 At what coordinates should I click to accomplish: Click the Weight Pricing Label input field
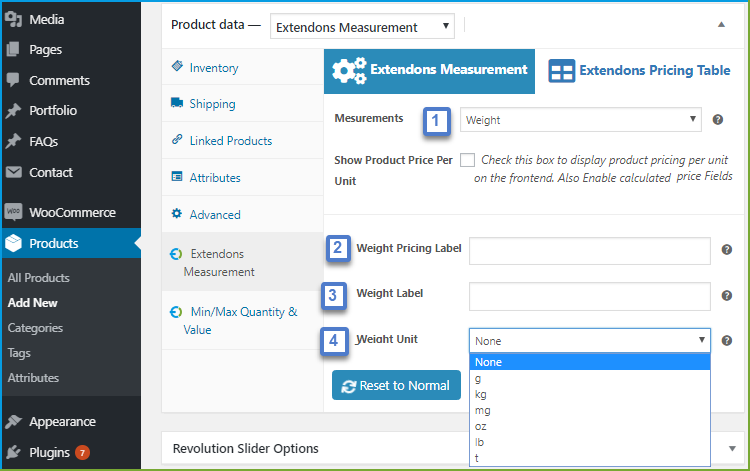(x=590, y=251)
